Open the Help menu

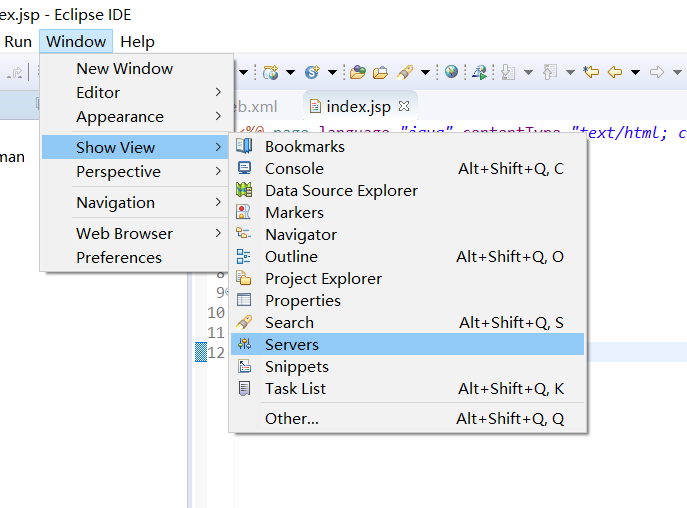137,42
